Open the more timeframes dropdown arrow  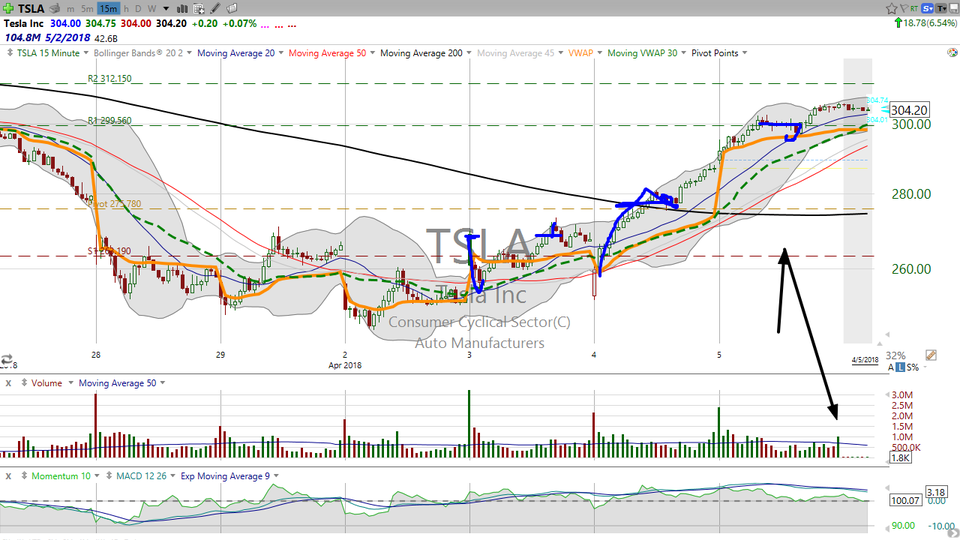point(166,9)
